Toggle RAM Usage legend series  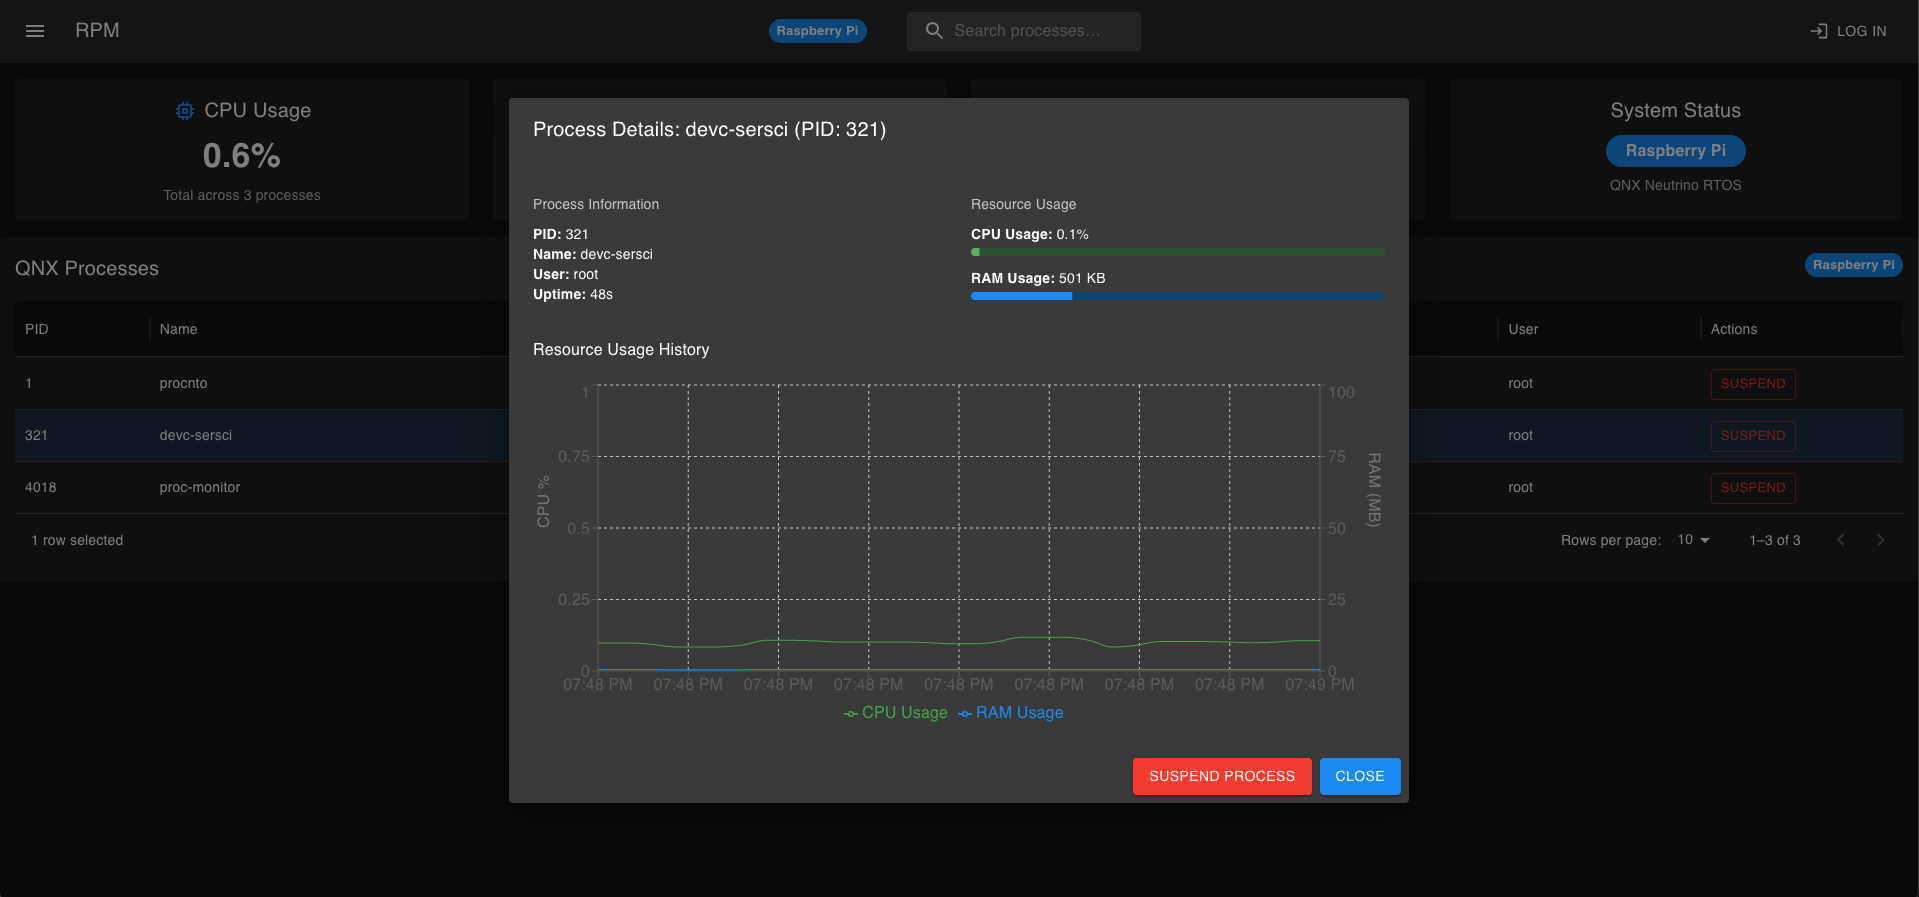pyautogui.click(x=1010, y=713)
